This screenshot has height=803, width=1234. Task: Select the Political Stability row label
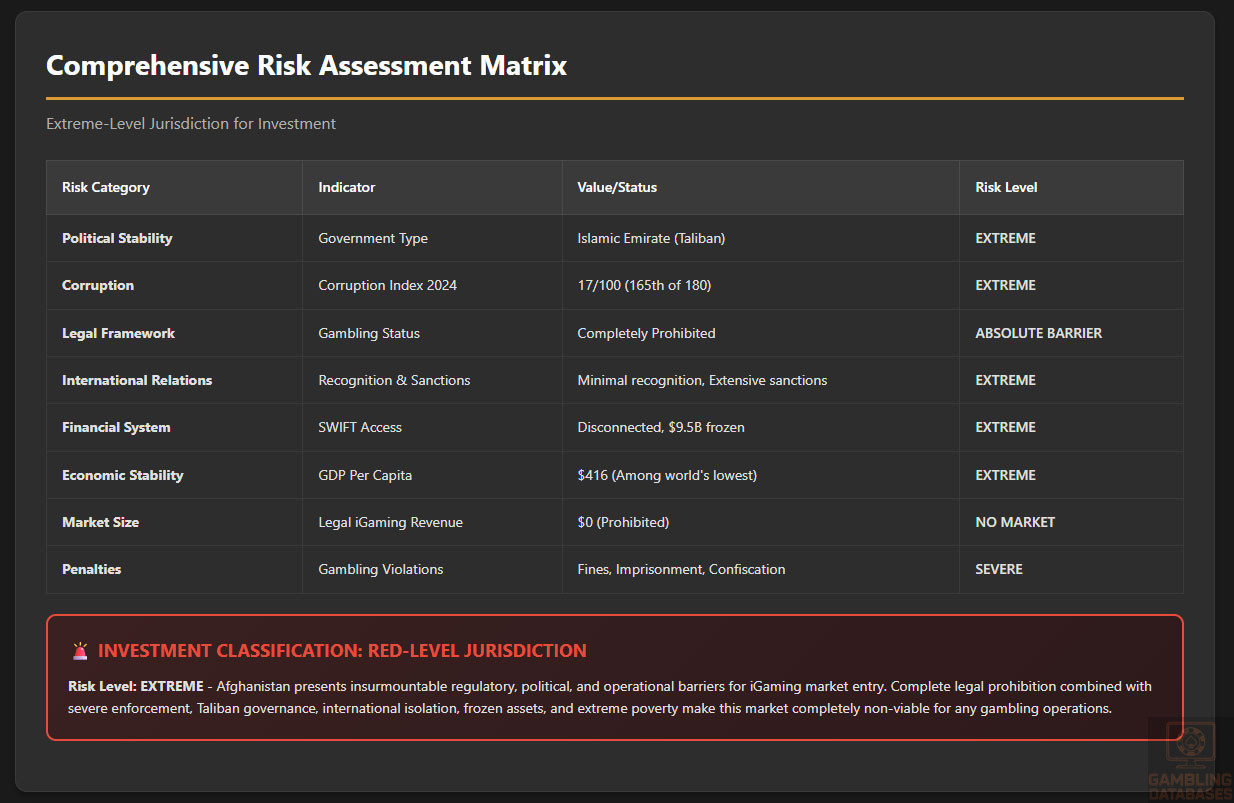[117, 238]
